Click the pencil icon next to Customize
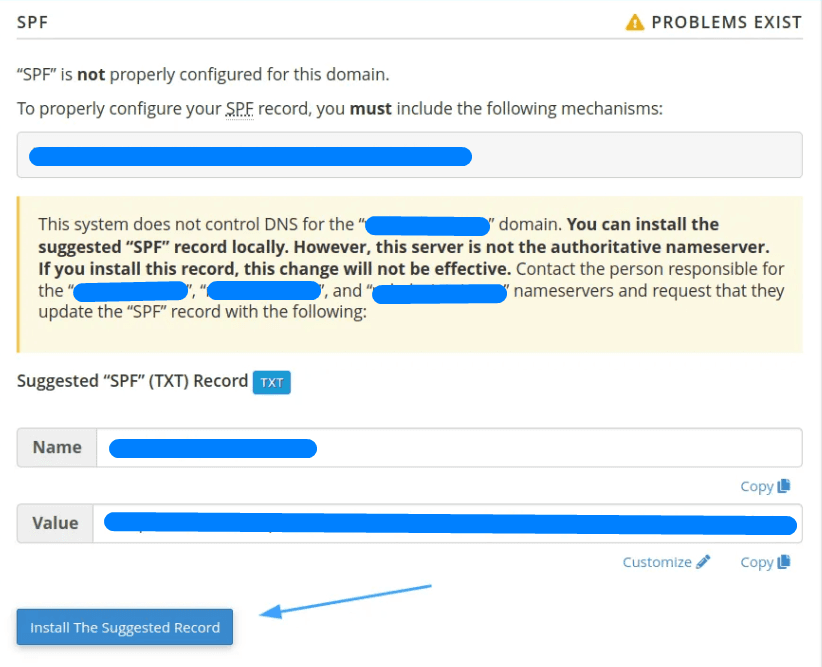This screenshot has height=667, width=822. tap(700, 561)
